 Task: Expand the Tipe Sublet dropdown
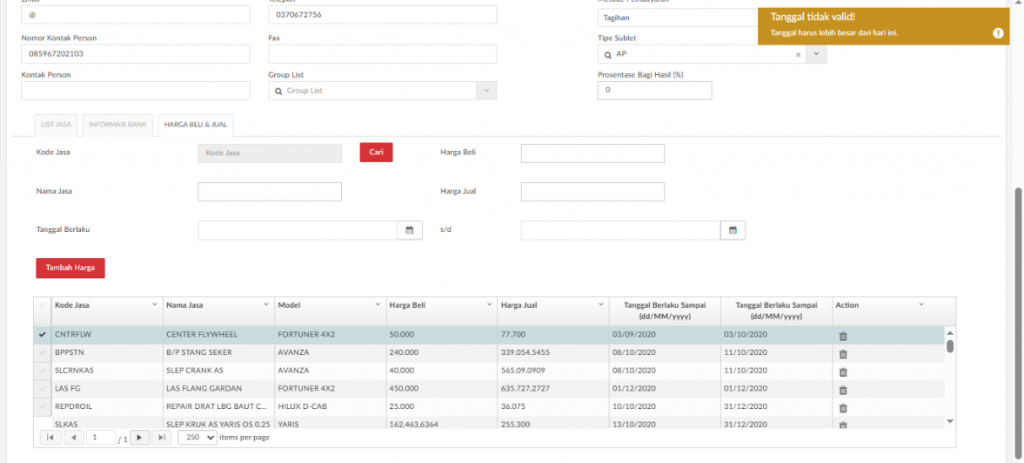pos(816,54)
